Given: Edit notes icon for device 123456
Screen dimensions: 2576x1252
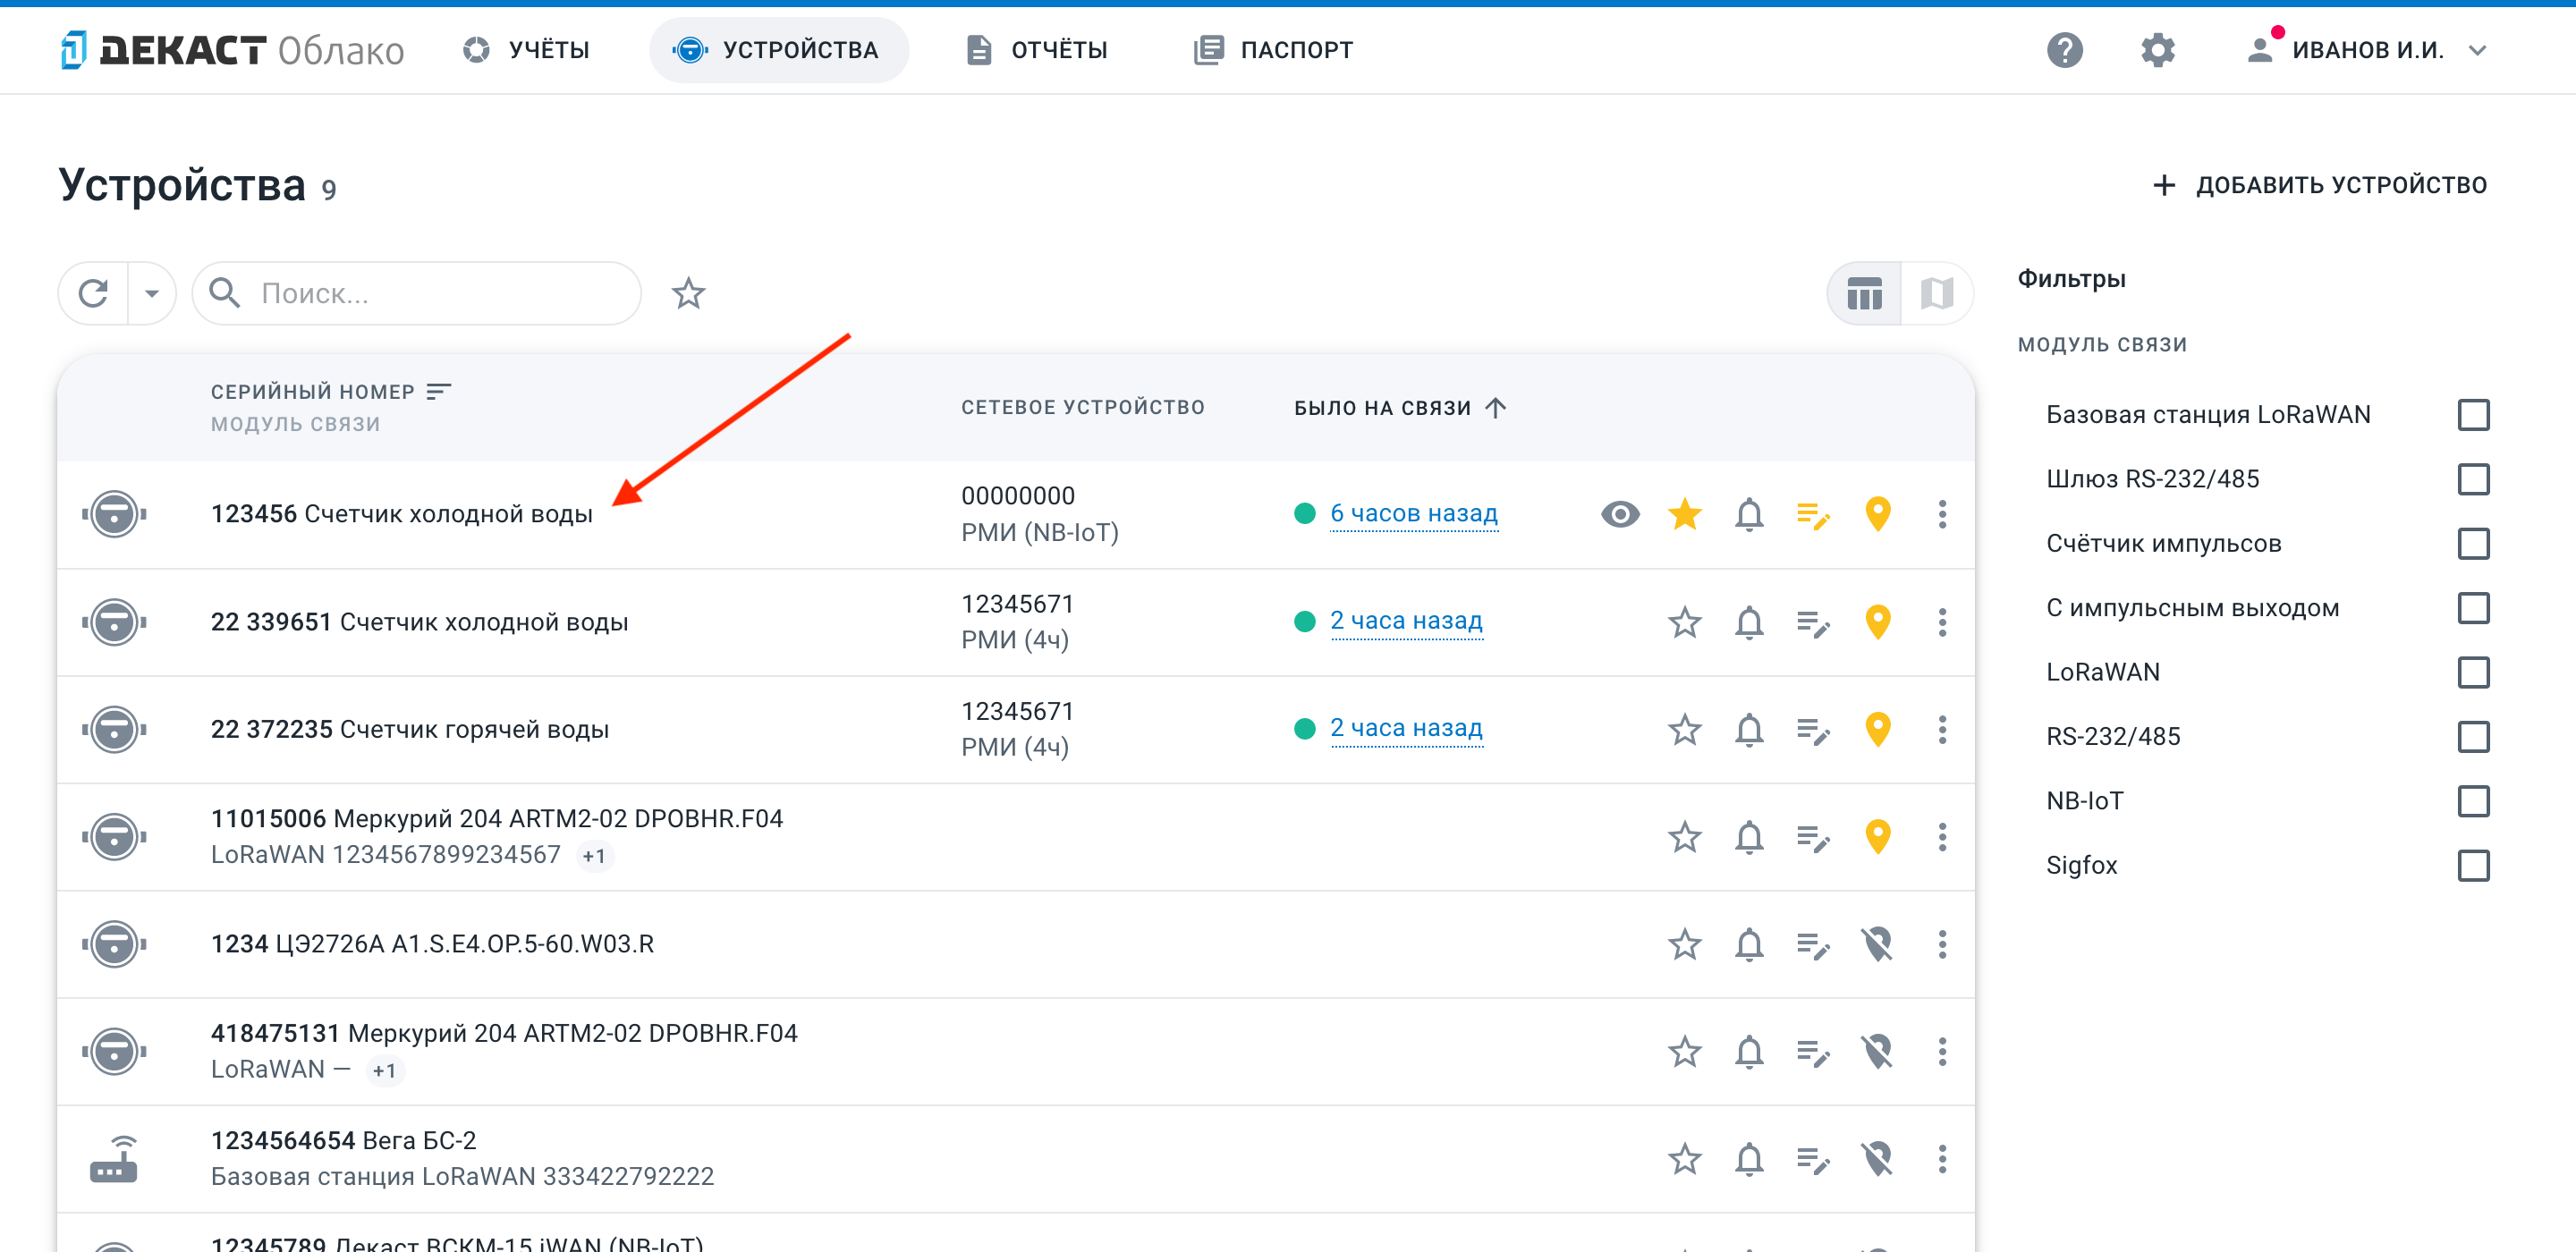Looking at the screenshot, I should click(1813, 514).
